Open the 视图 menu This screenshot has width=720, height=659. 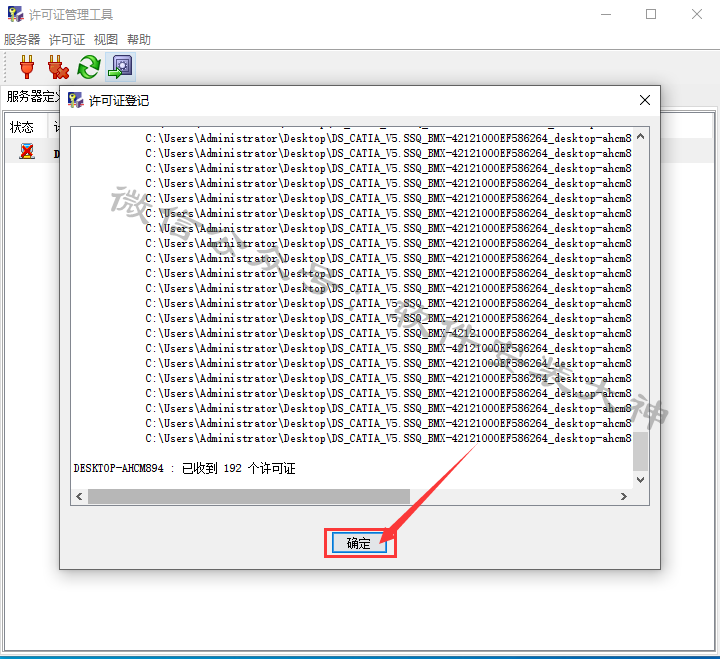[106, 39]
